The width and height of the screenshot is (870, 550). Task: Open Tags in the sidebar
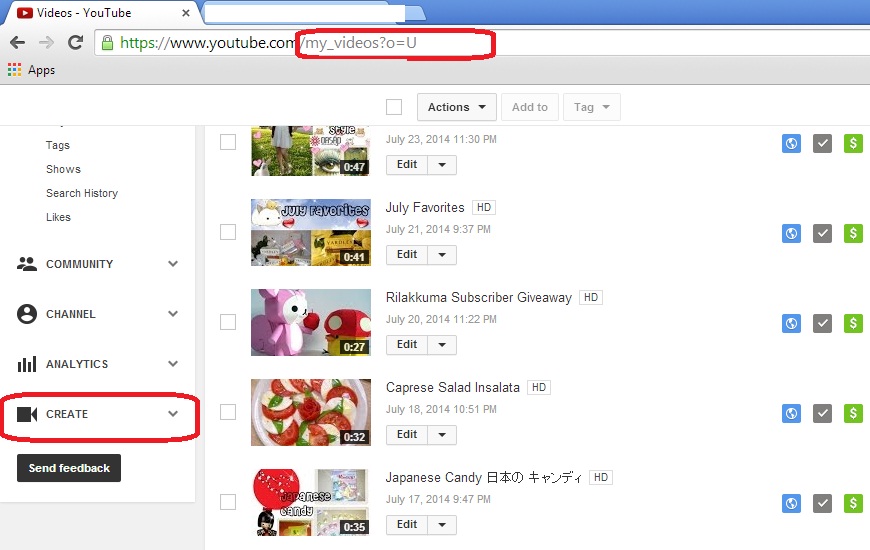click(58, 145)
